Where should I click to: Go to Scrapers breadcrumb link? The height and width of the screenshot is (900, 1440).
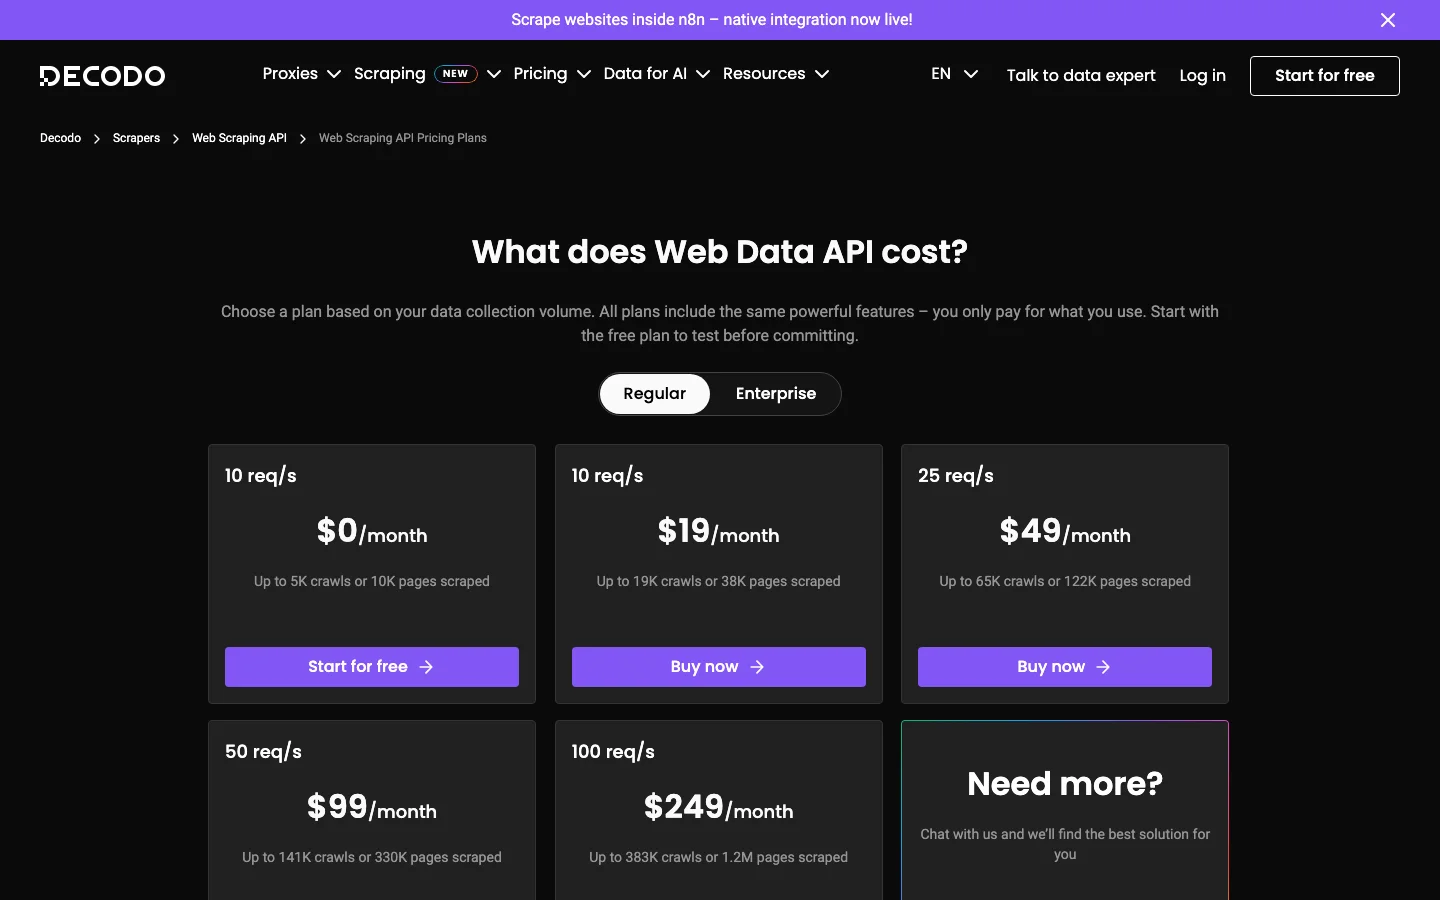(x=136, y=138)
